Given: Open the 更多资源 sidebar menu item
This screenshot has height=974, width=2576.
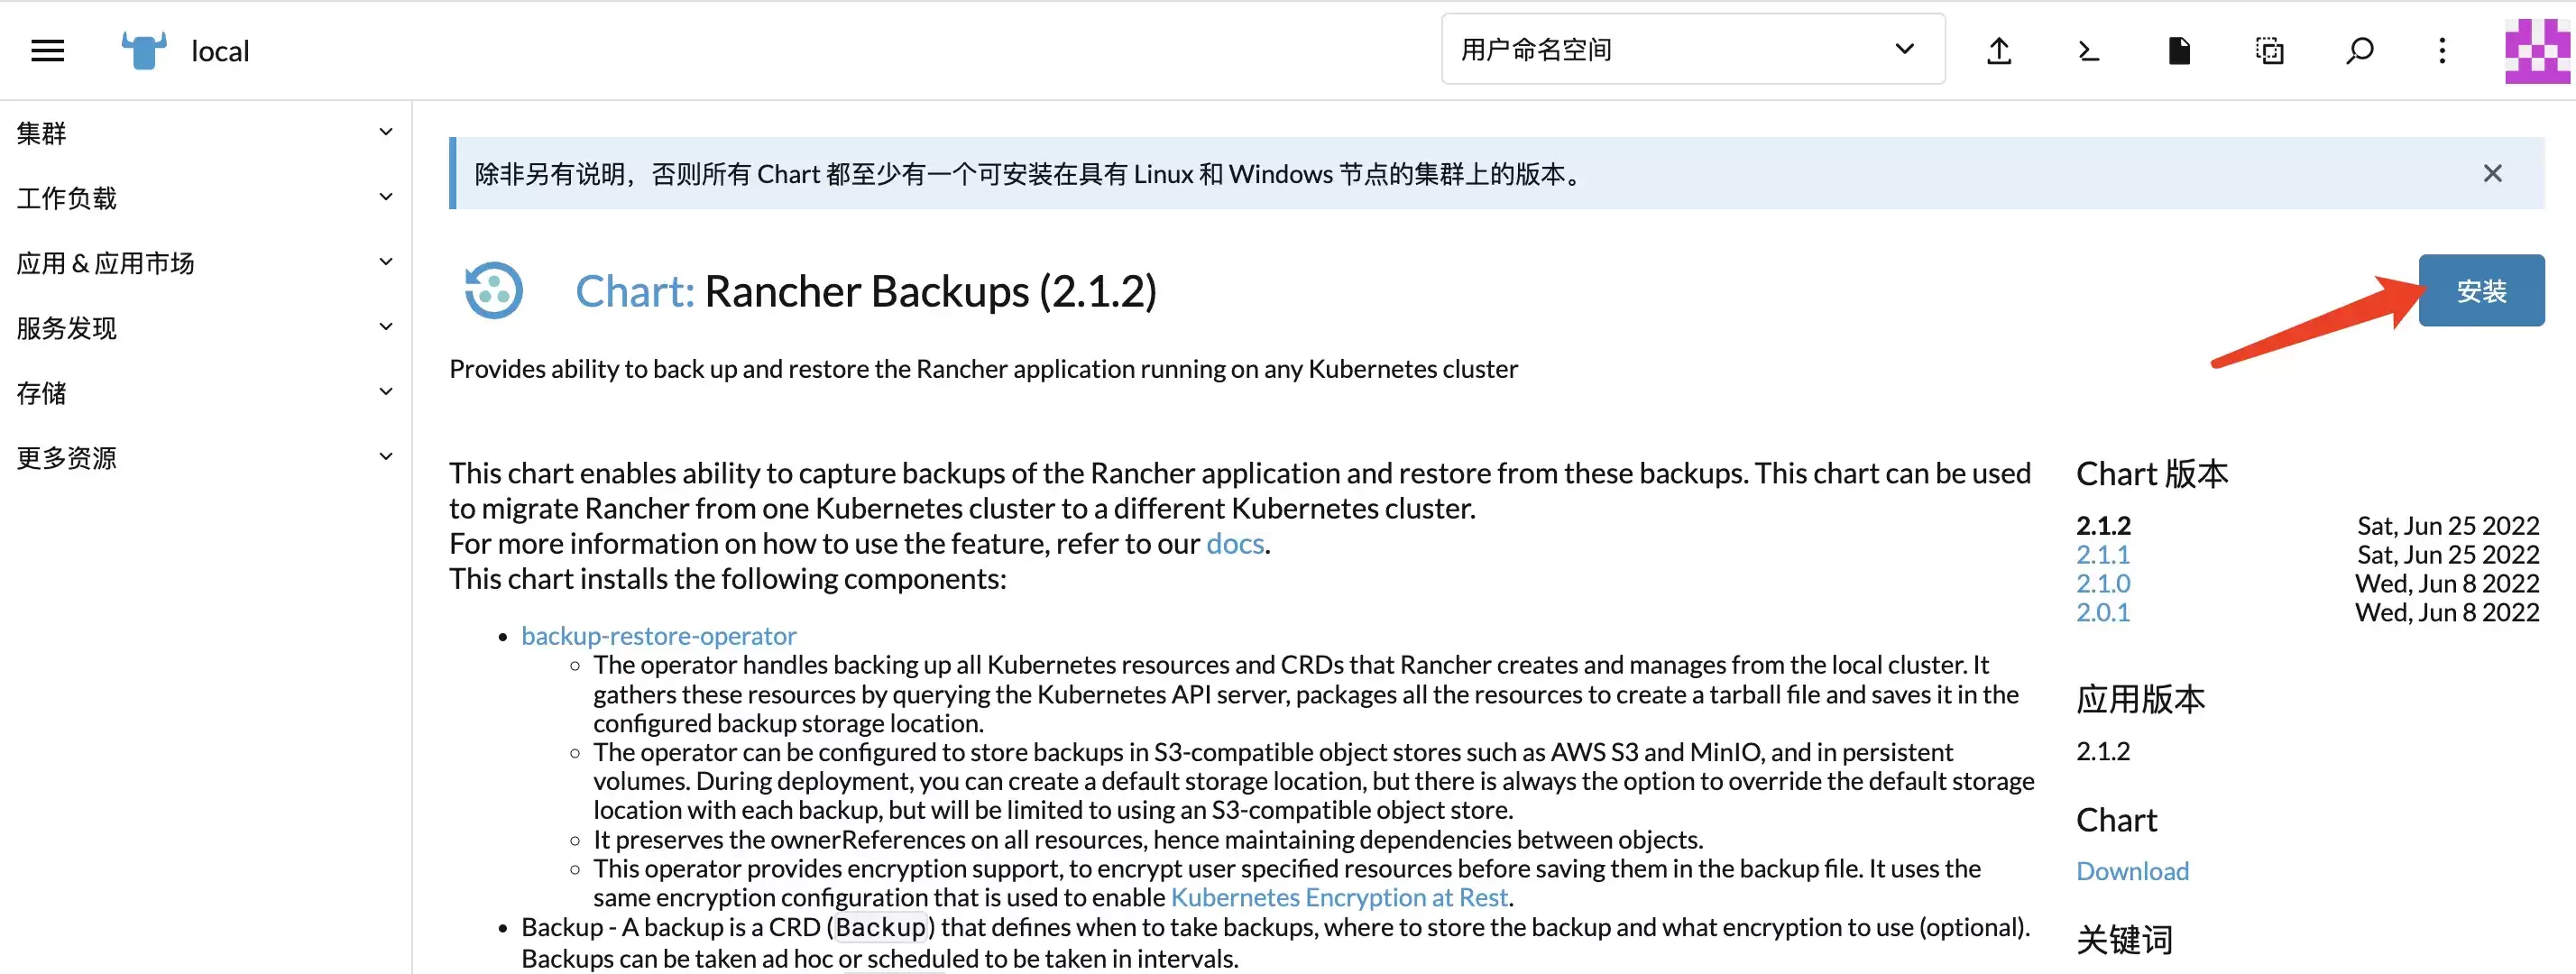Looking at the screenshot, I should (x=204, y=458).
